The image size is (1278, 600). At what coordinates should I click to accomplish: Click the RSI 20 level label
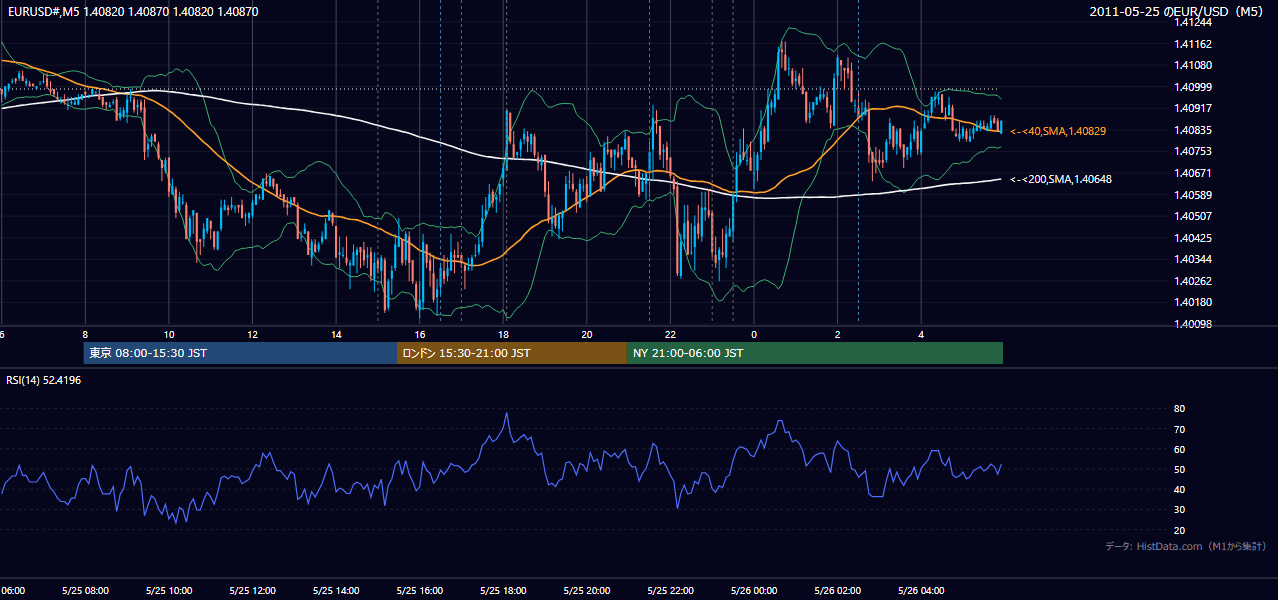tap(1179, 530)
